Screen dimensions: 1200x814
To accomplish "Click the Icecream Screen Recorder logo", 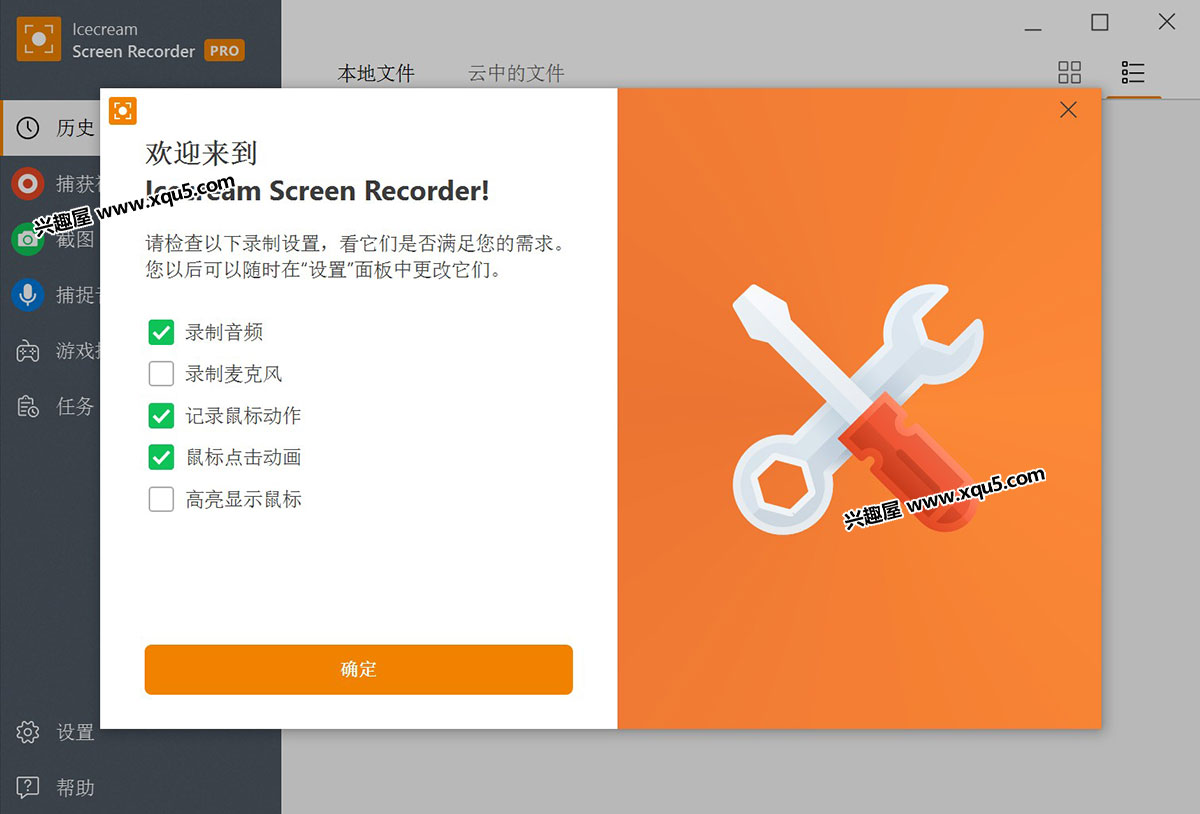I will coord(39,40).
